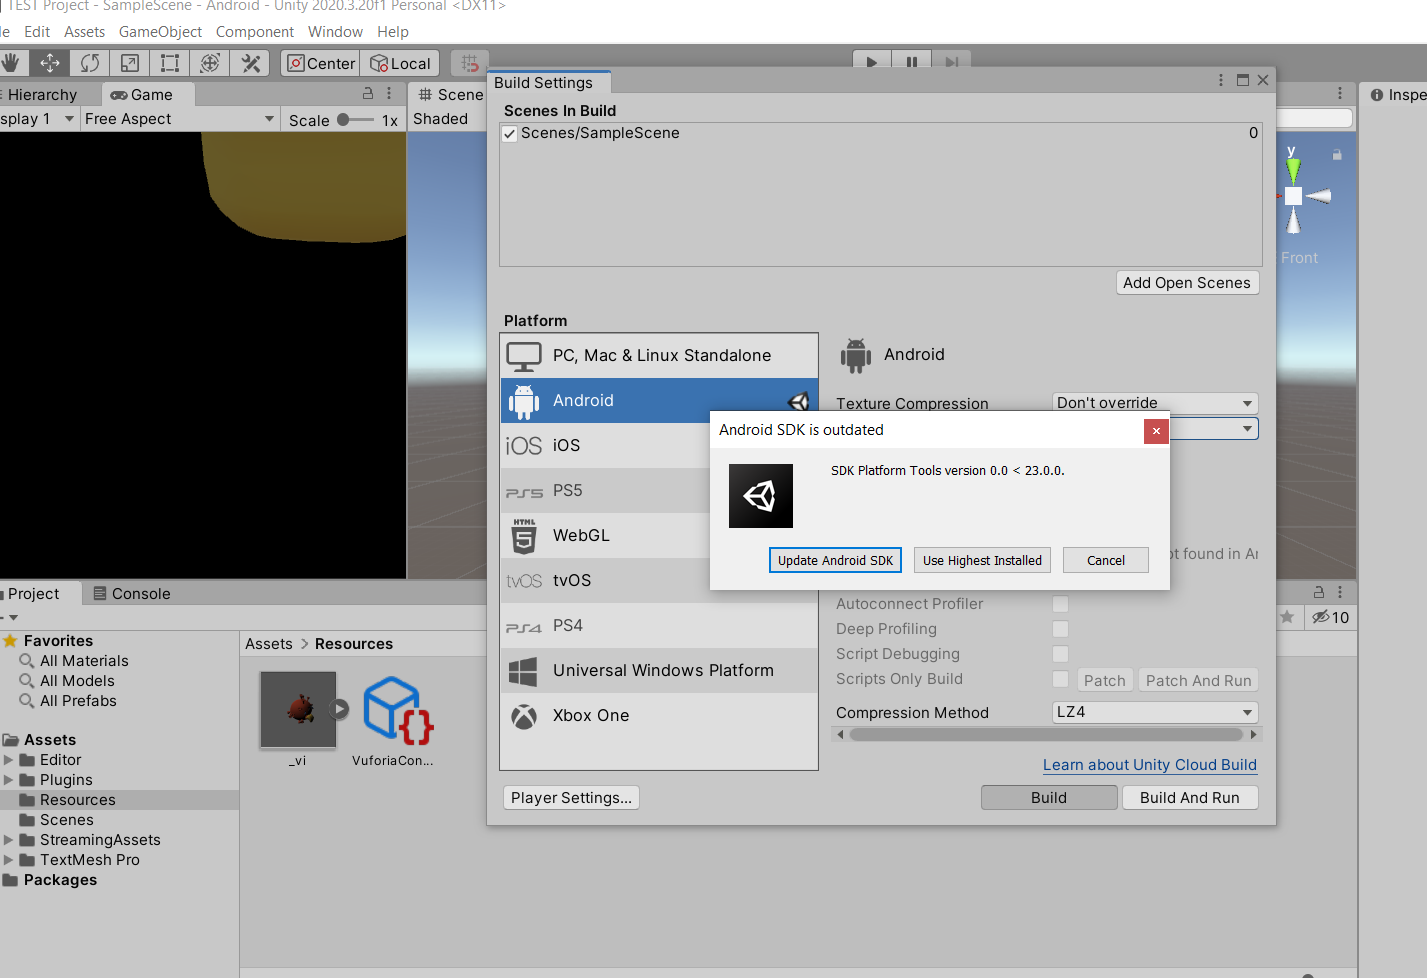Start Play mode

872,61
